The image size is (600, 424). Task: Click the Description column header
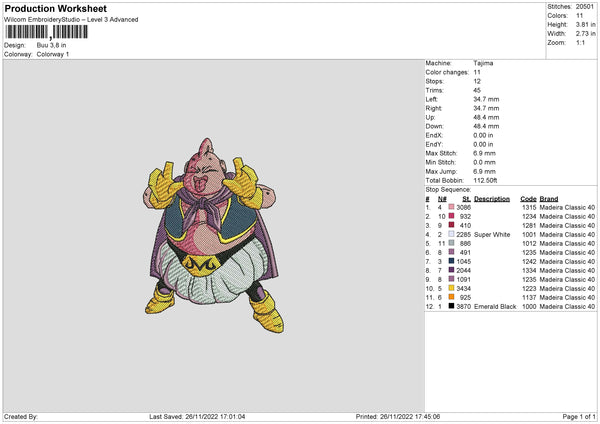point(492,198)
